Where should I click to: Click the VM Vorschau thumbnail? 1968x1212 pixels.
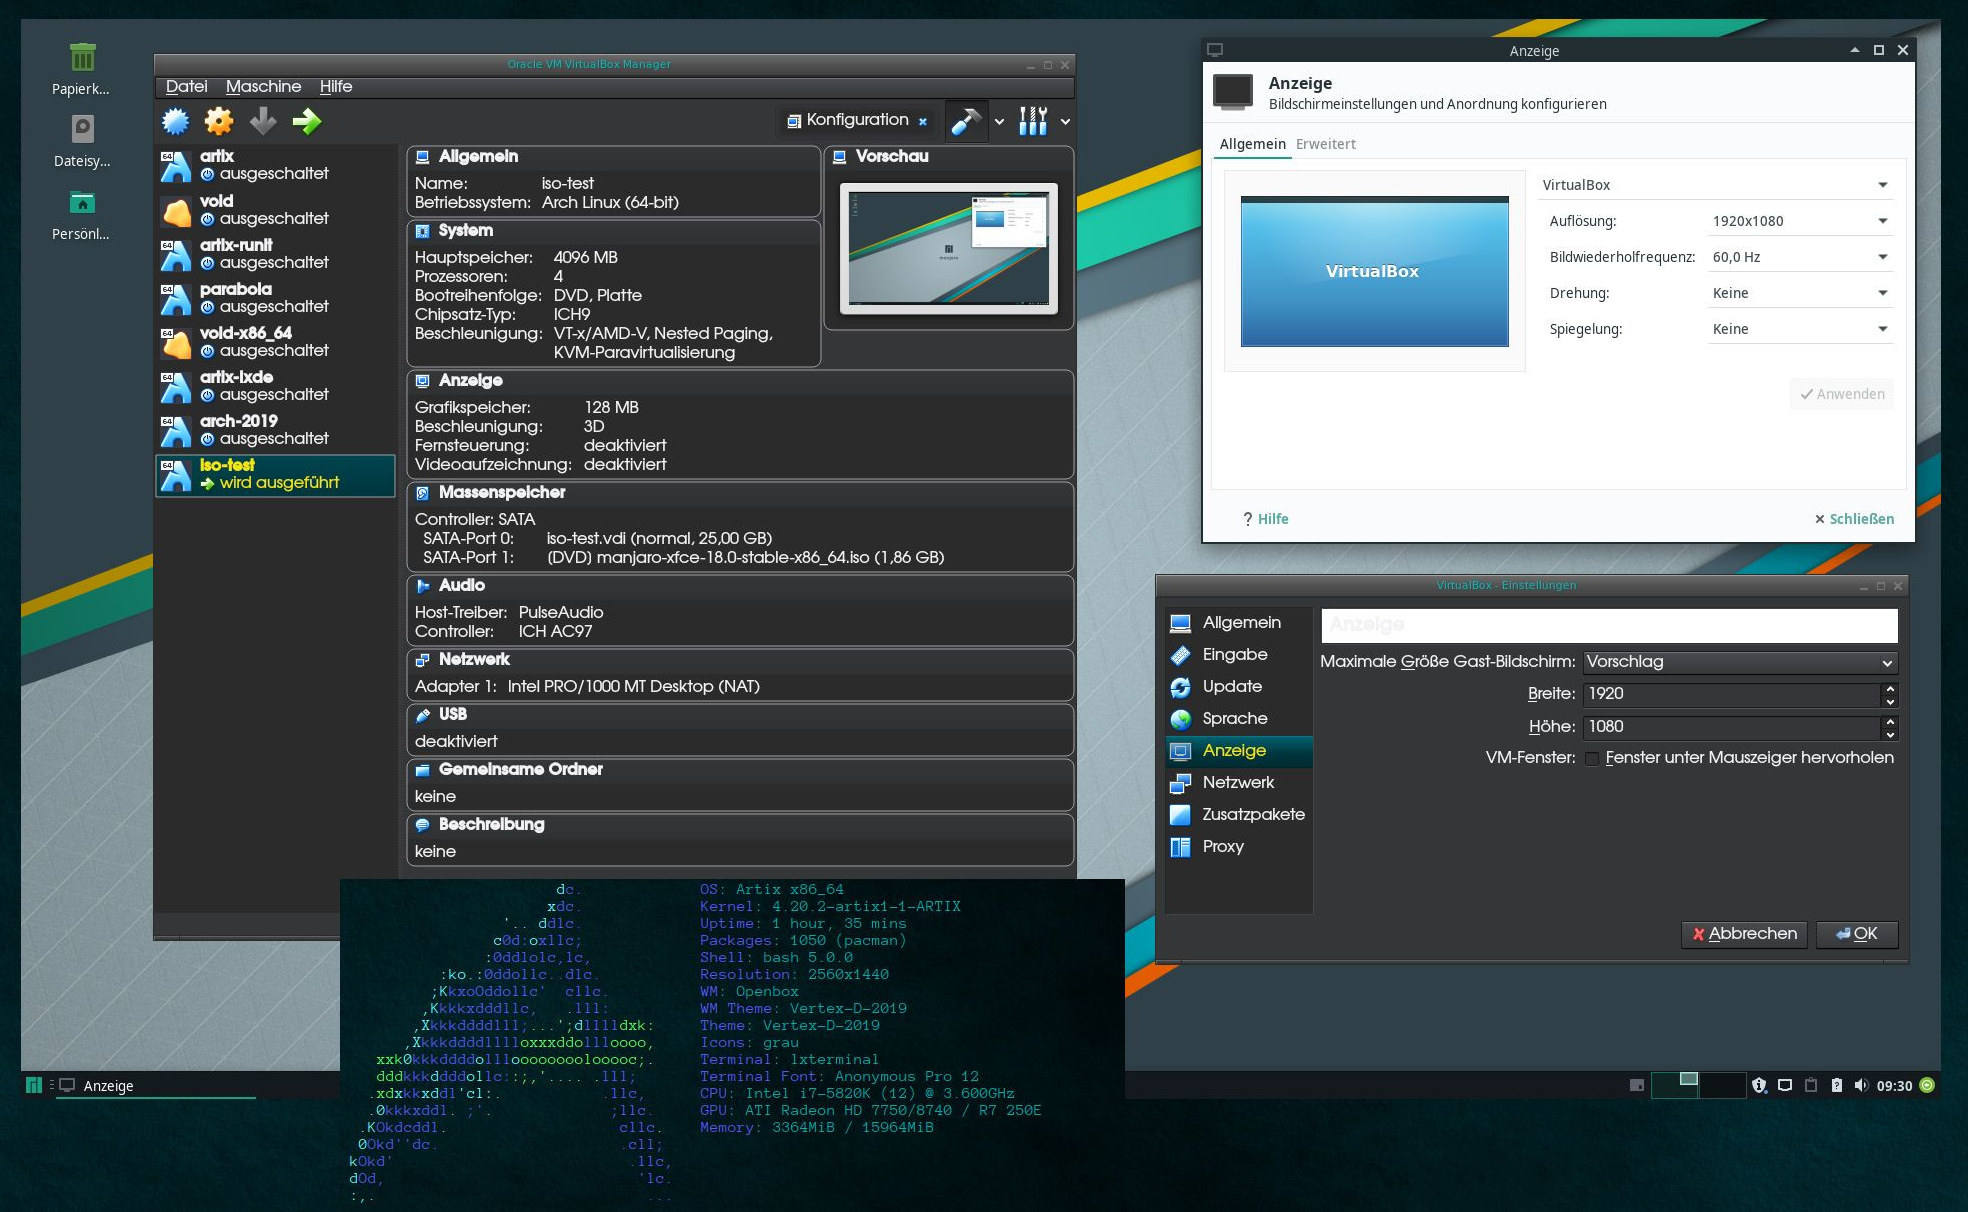[x=949, y=248]
